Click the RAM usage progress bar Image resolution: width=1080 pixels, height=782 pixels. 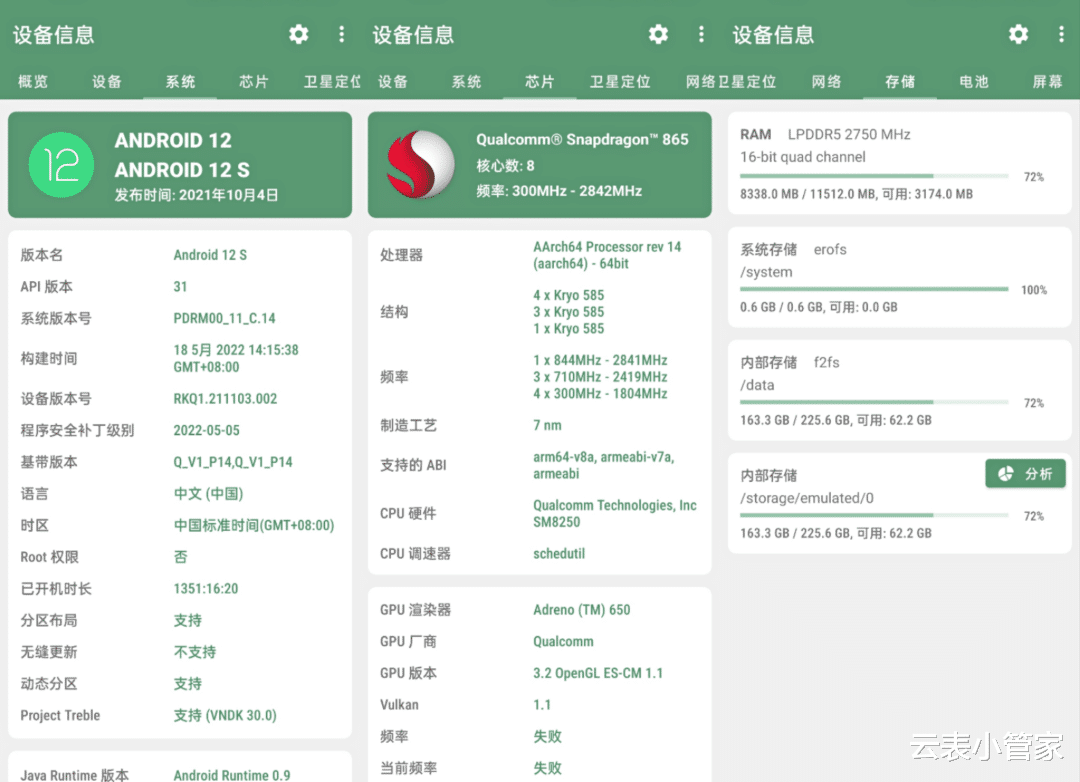(874, 176)
